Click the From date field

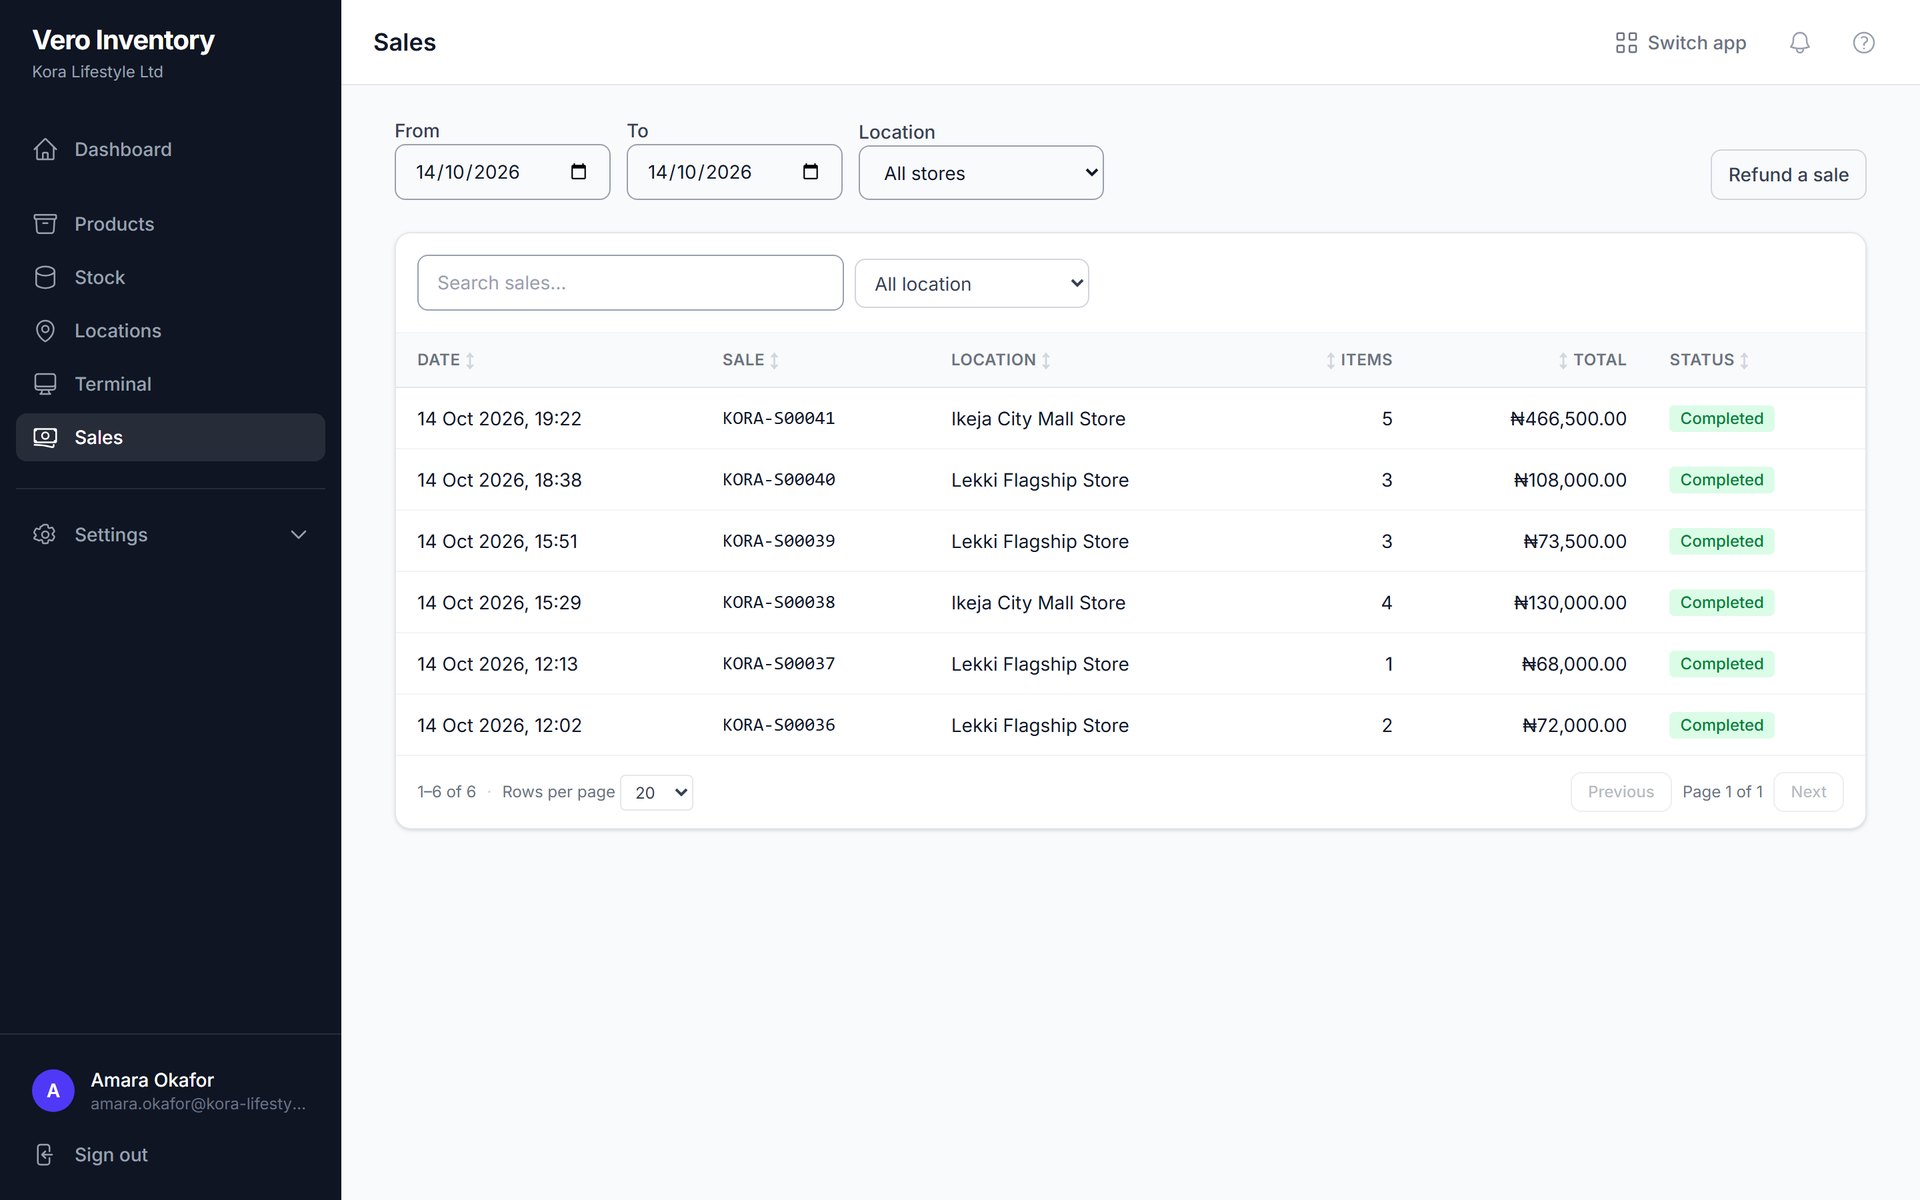(502, 172)
